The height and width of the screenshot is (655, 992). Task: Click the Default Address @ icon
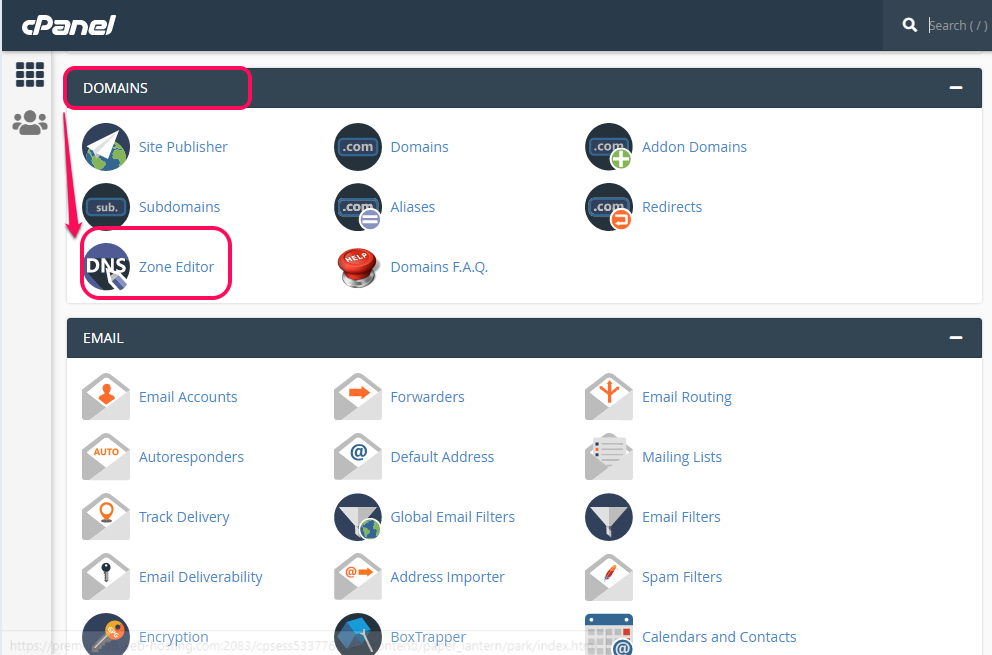[x=357, y=457]
